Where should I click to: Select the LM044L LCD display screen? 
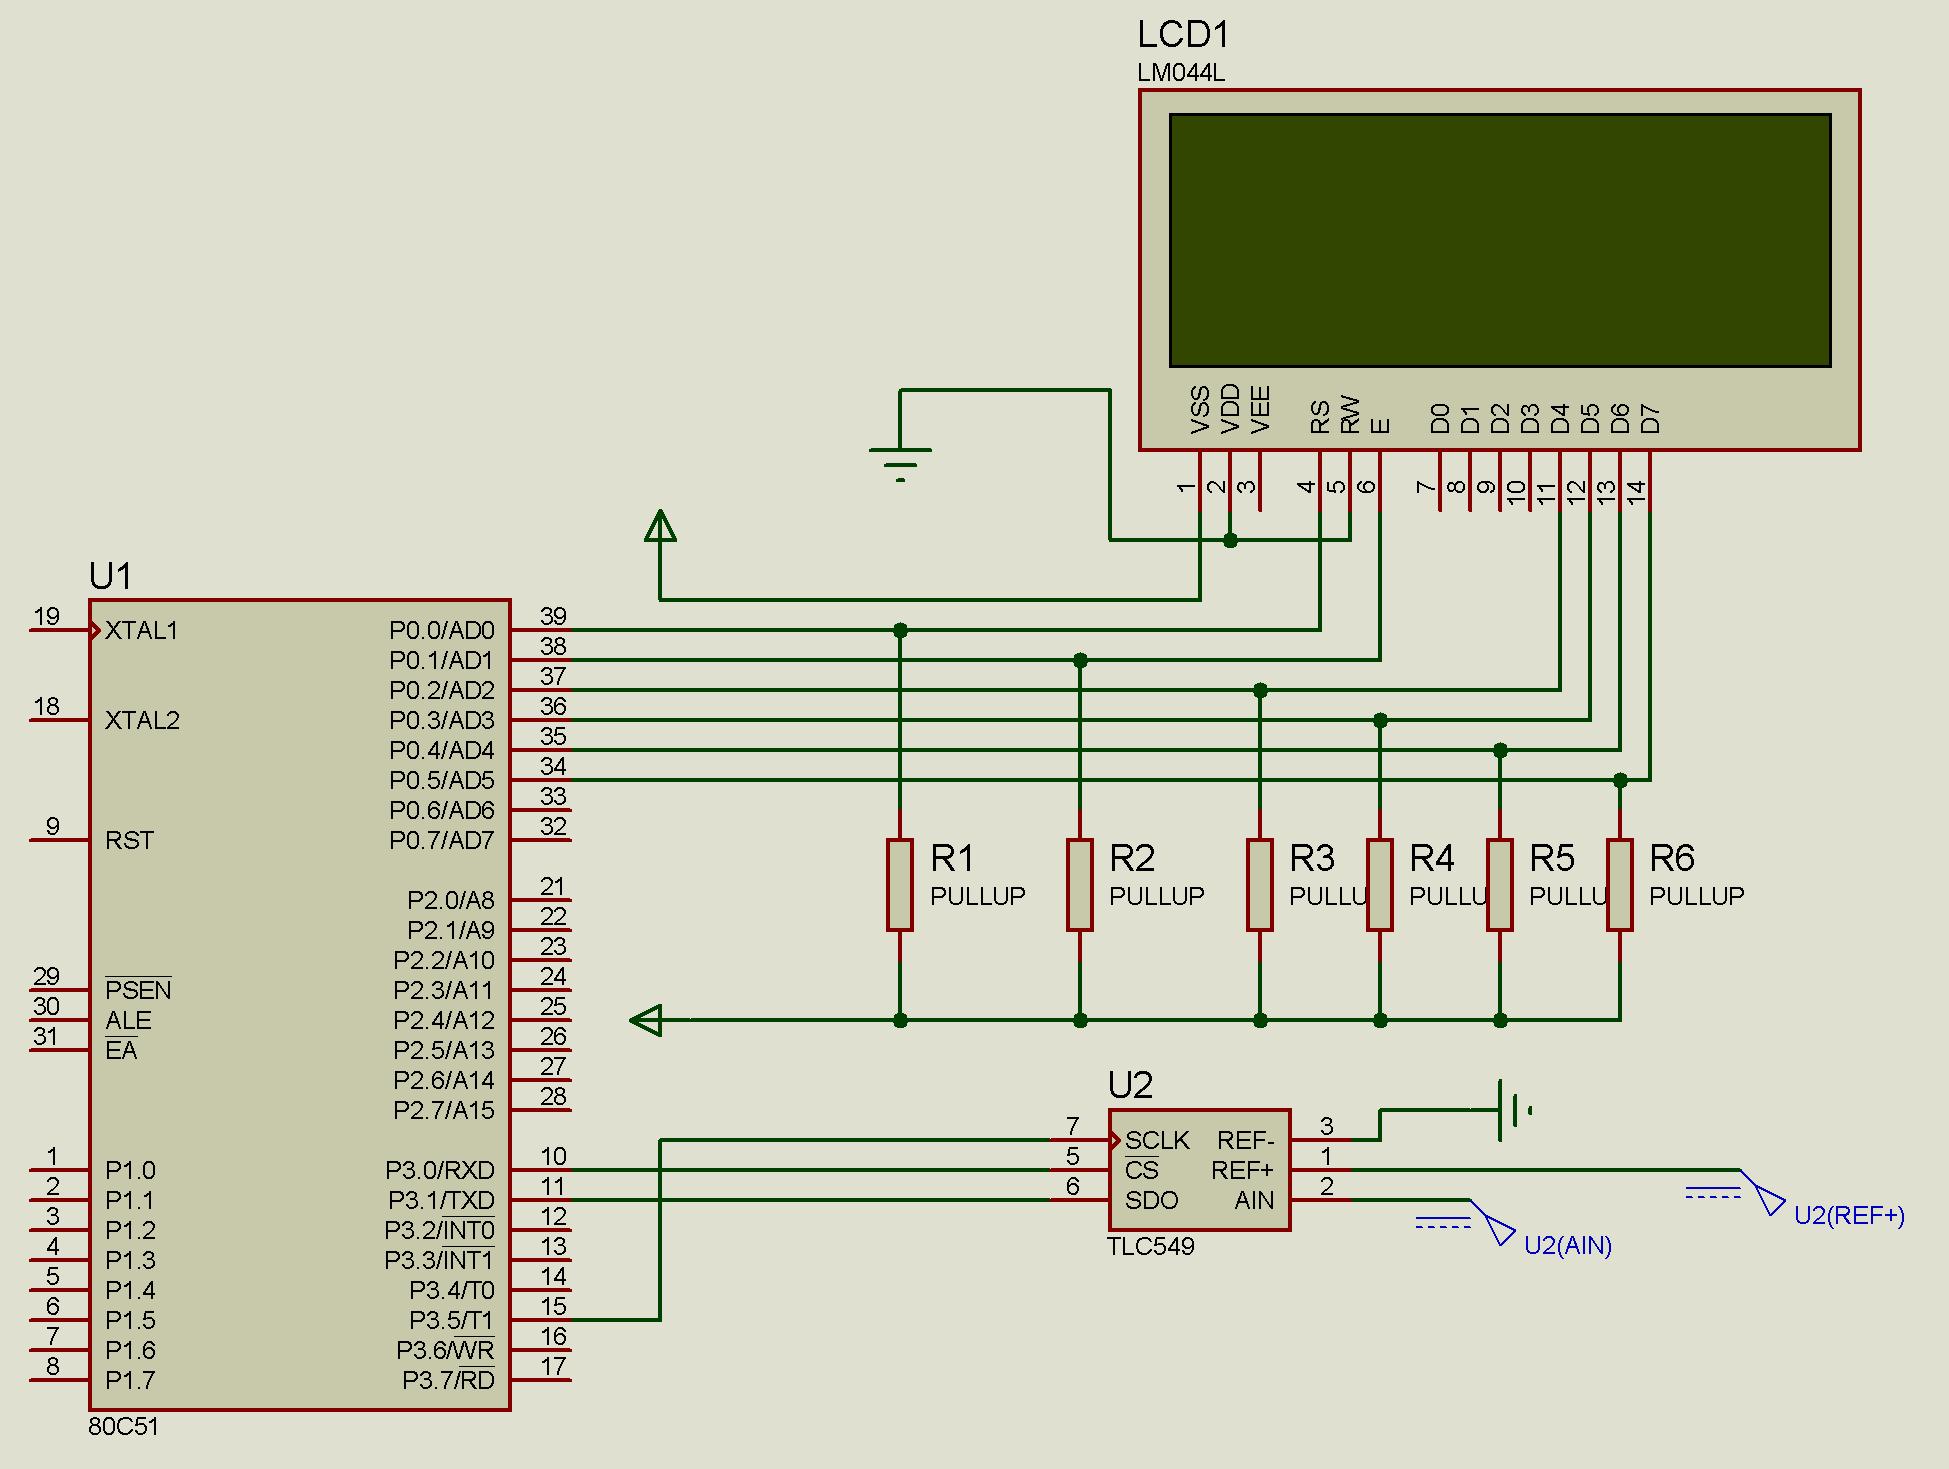tap(1499, 240)
